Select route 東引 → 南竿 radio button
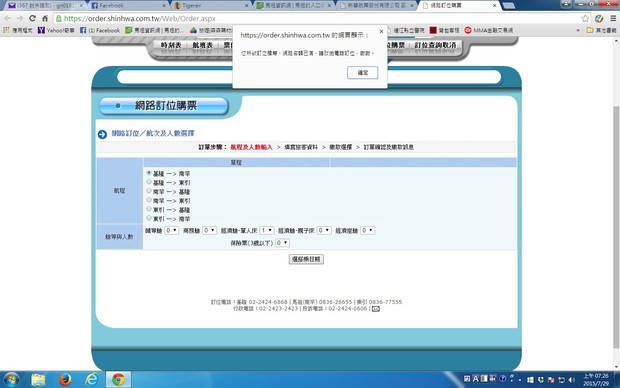Screen dimensions: 620x388 (149, 218)
